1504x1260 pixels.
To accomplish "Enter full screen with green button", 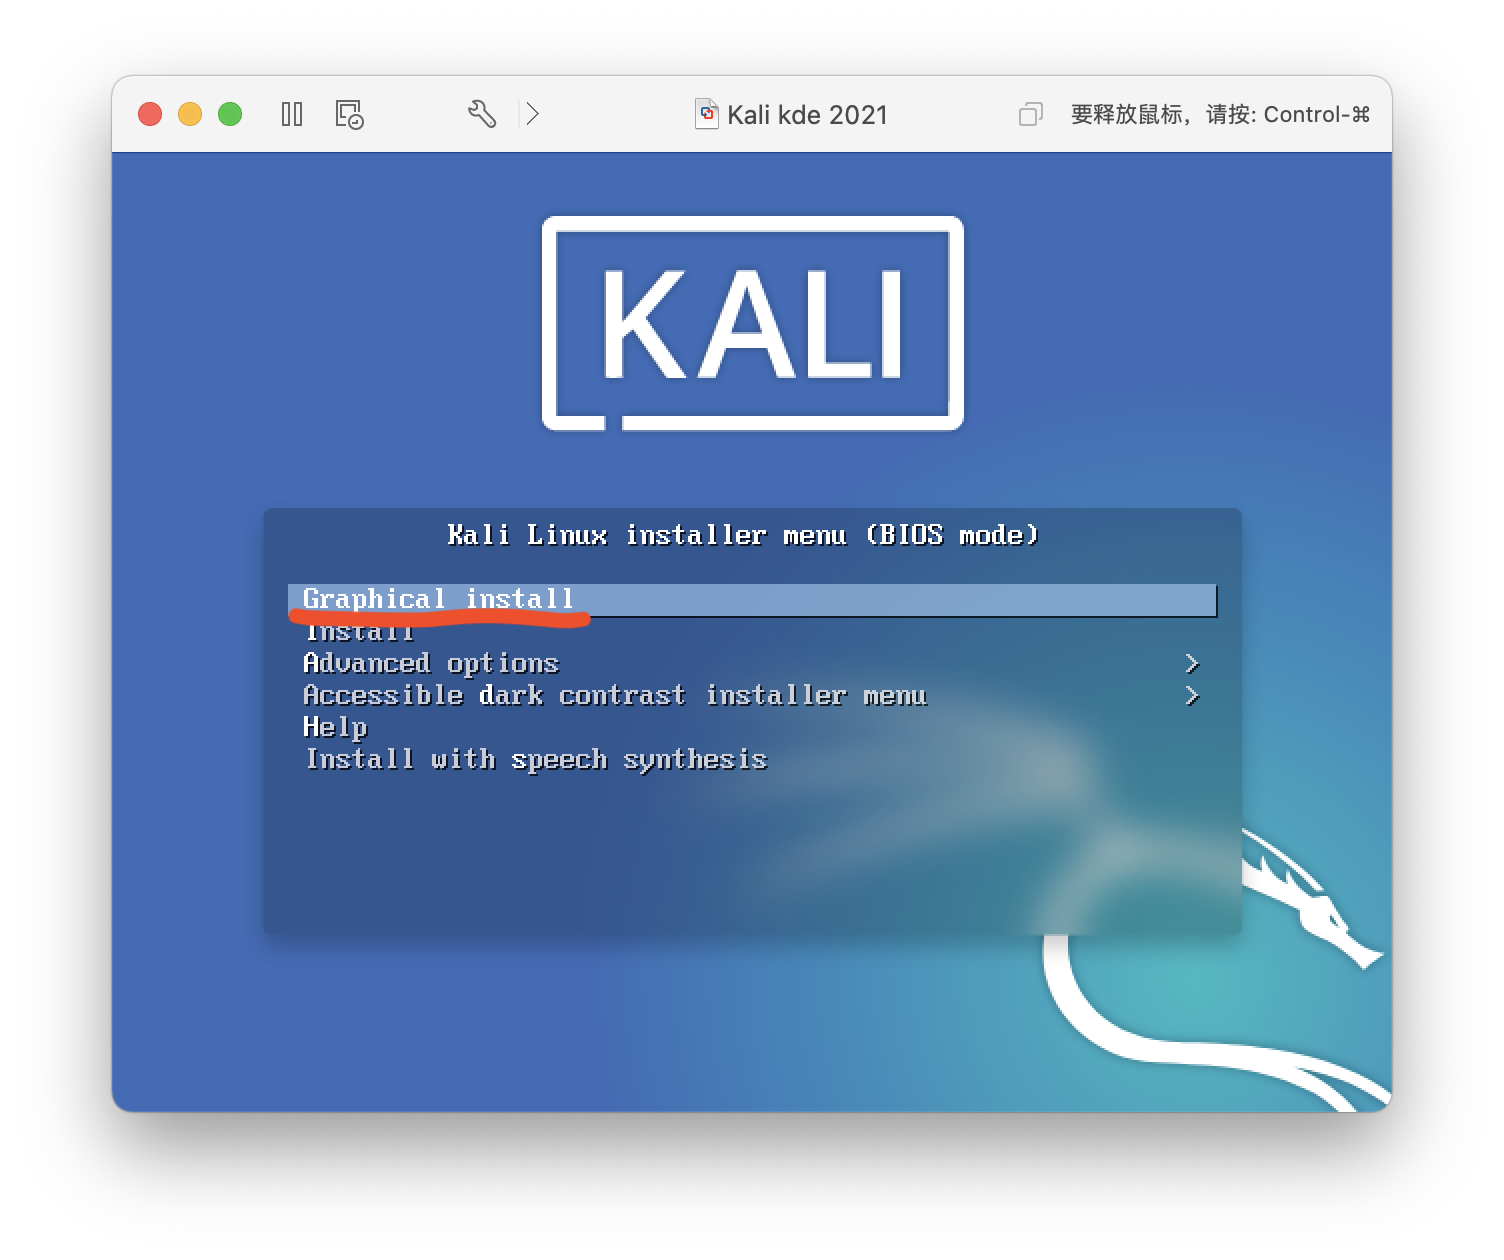I will [x=230, y=114].
